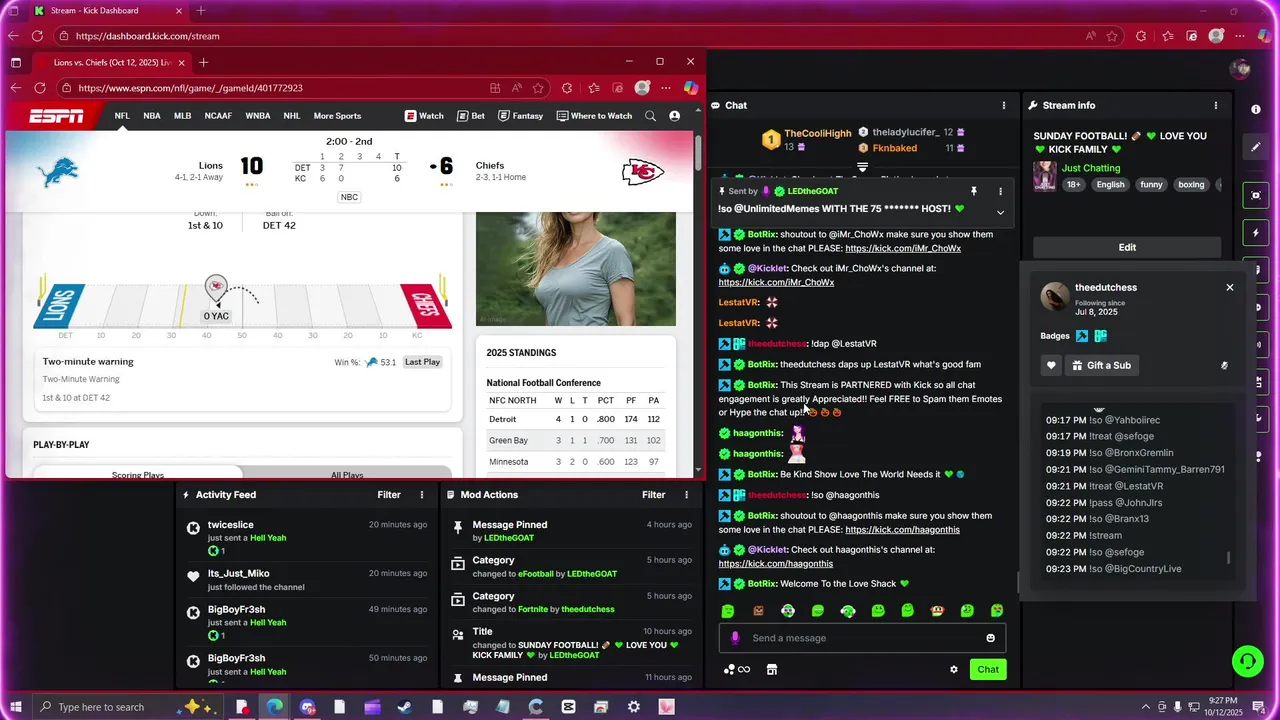Image resolution: width=1280 pixels, height=720 pixels.
Task: Click the English stream tag
Action: (1110, 185)
